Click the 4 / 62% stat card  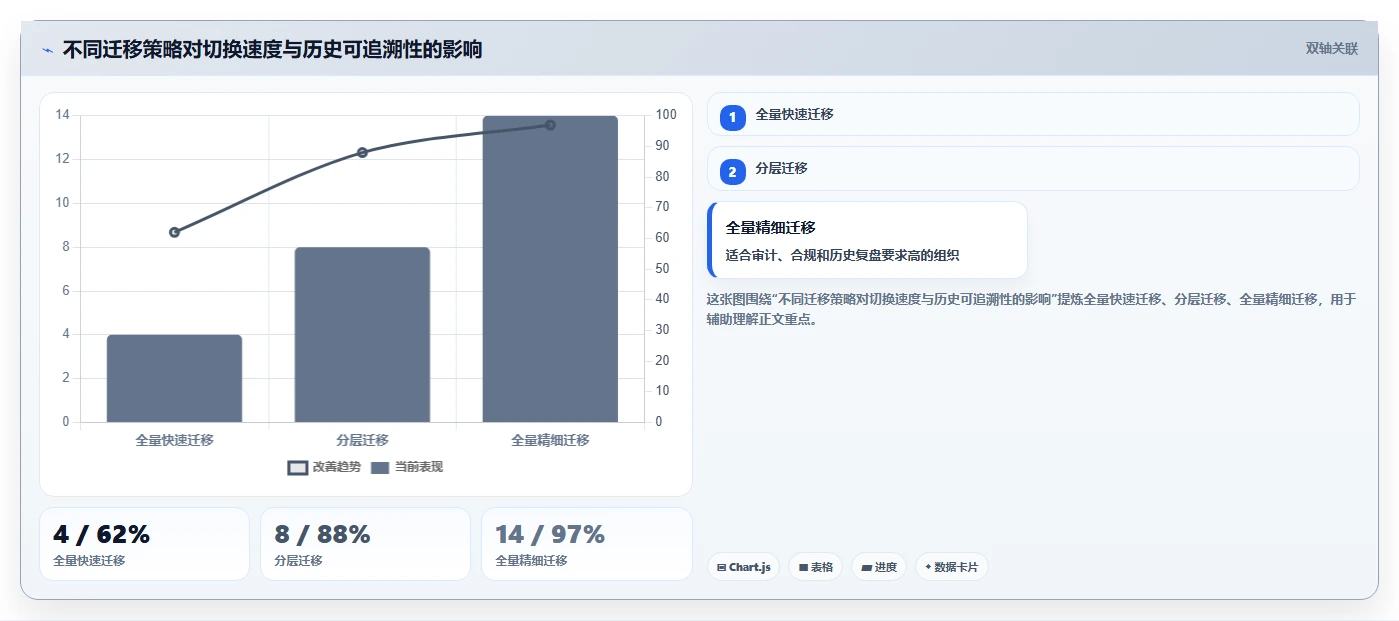(x=144, y=544)
